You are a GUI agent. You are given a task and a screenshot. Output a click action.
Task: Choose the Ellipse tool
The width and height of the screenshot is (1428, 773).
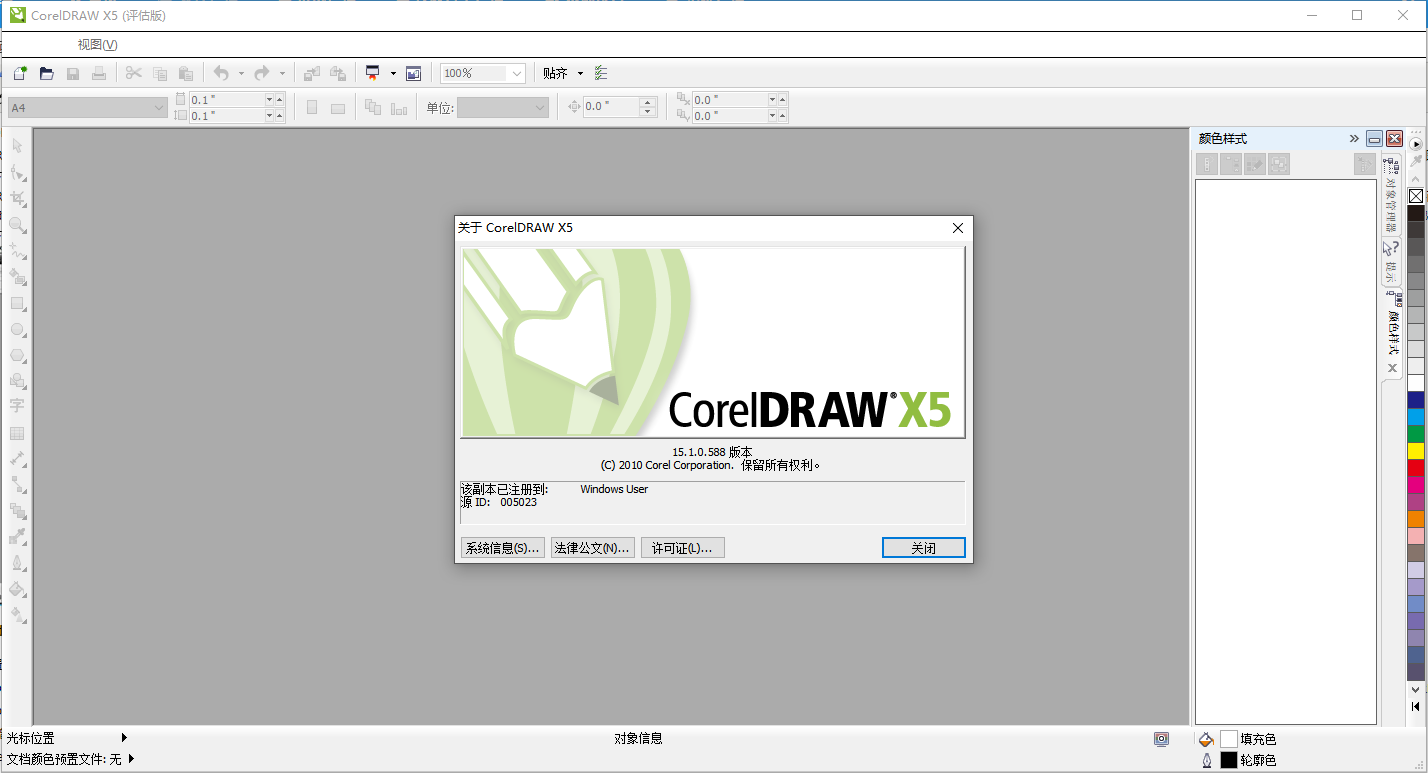(x=16, y=330)
